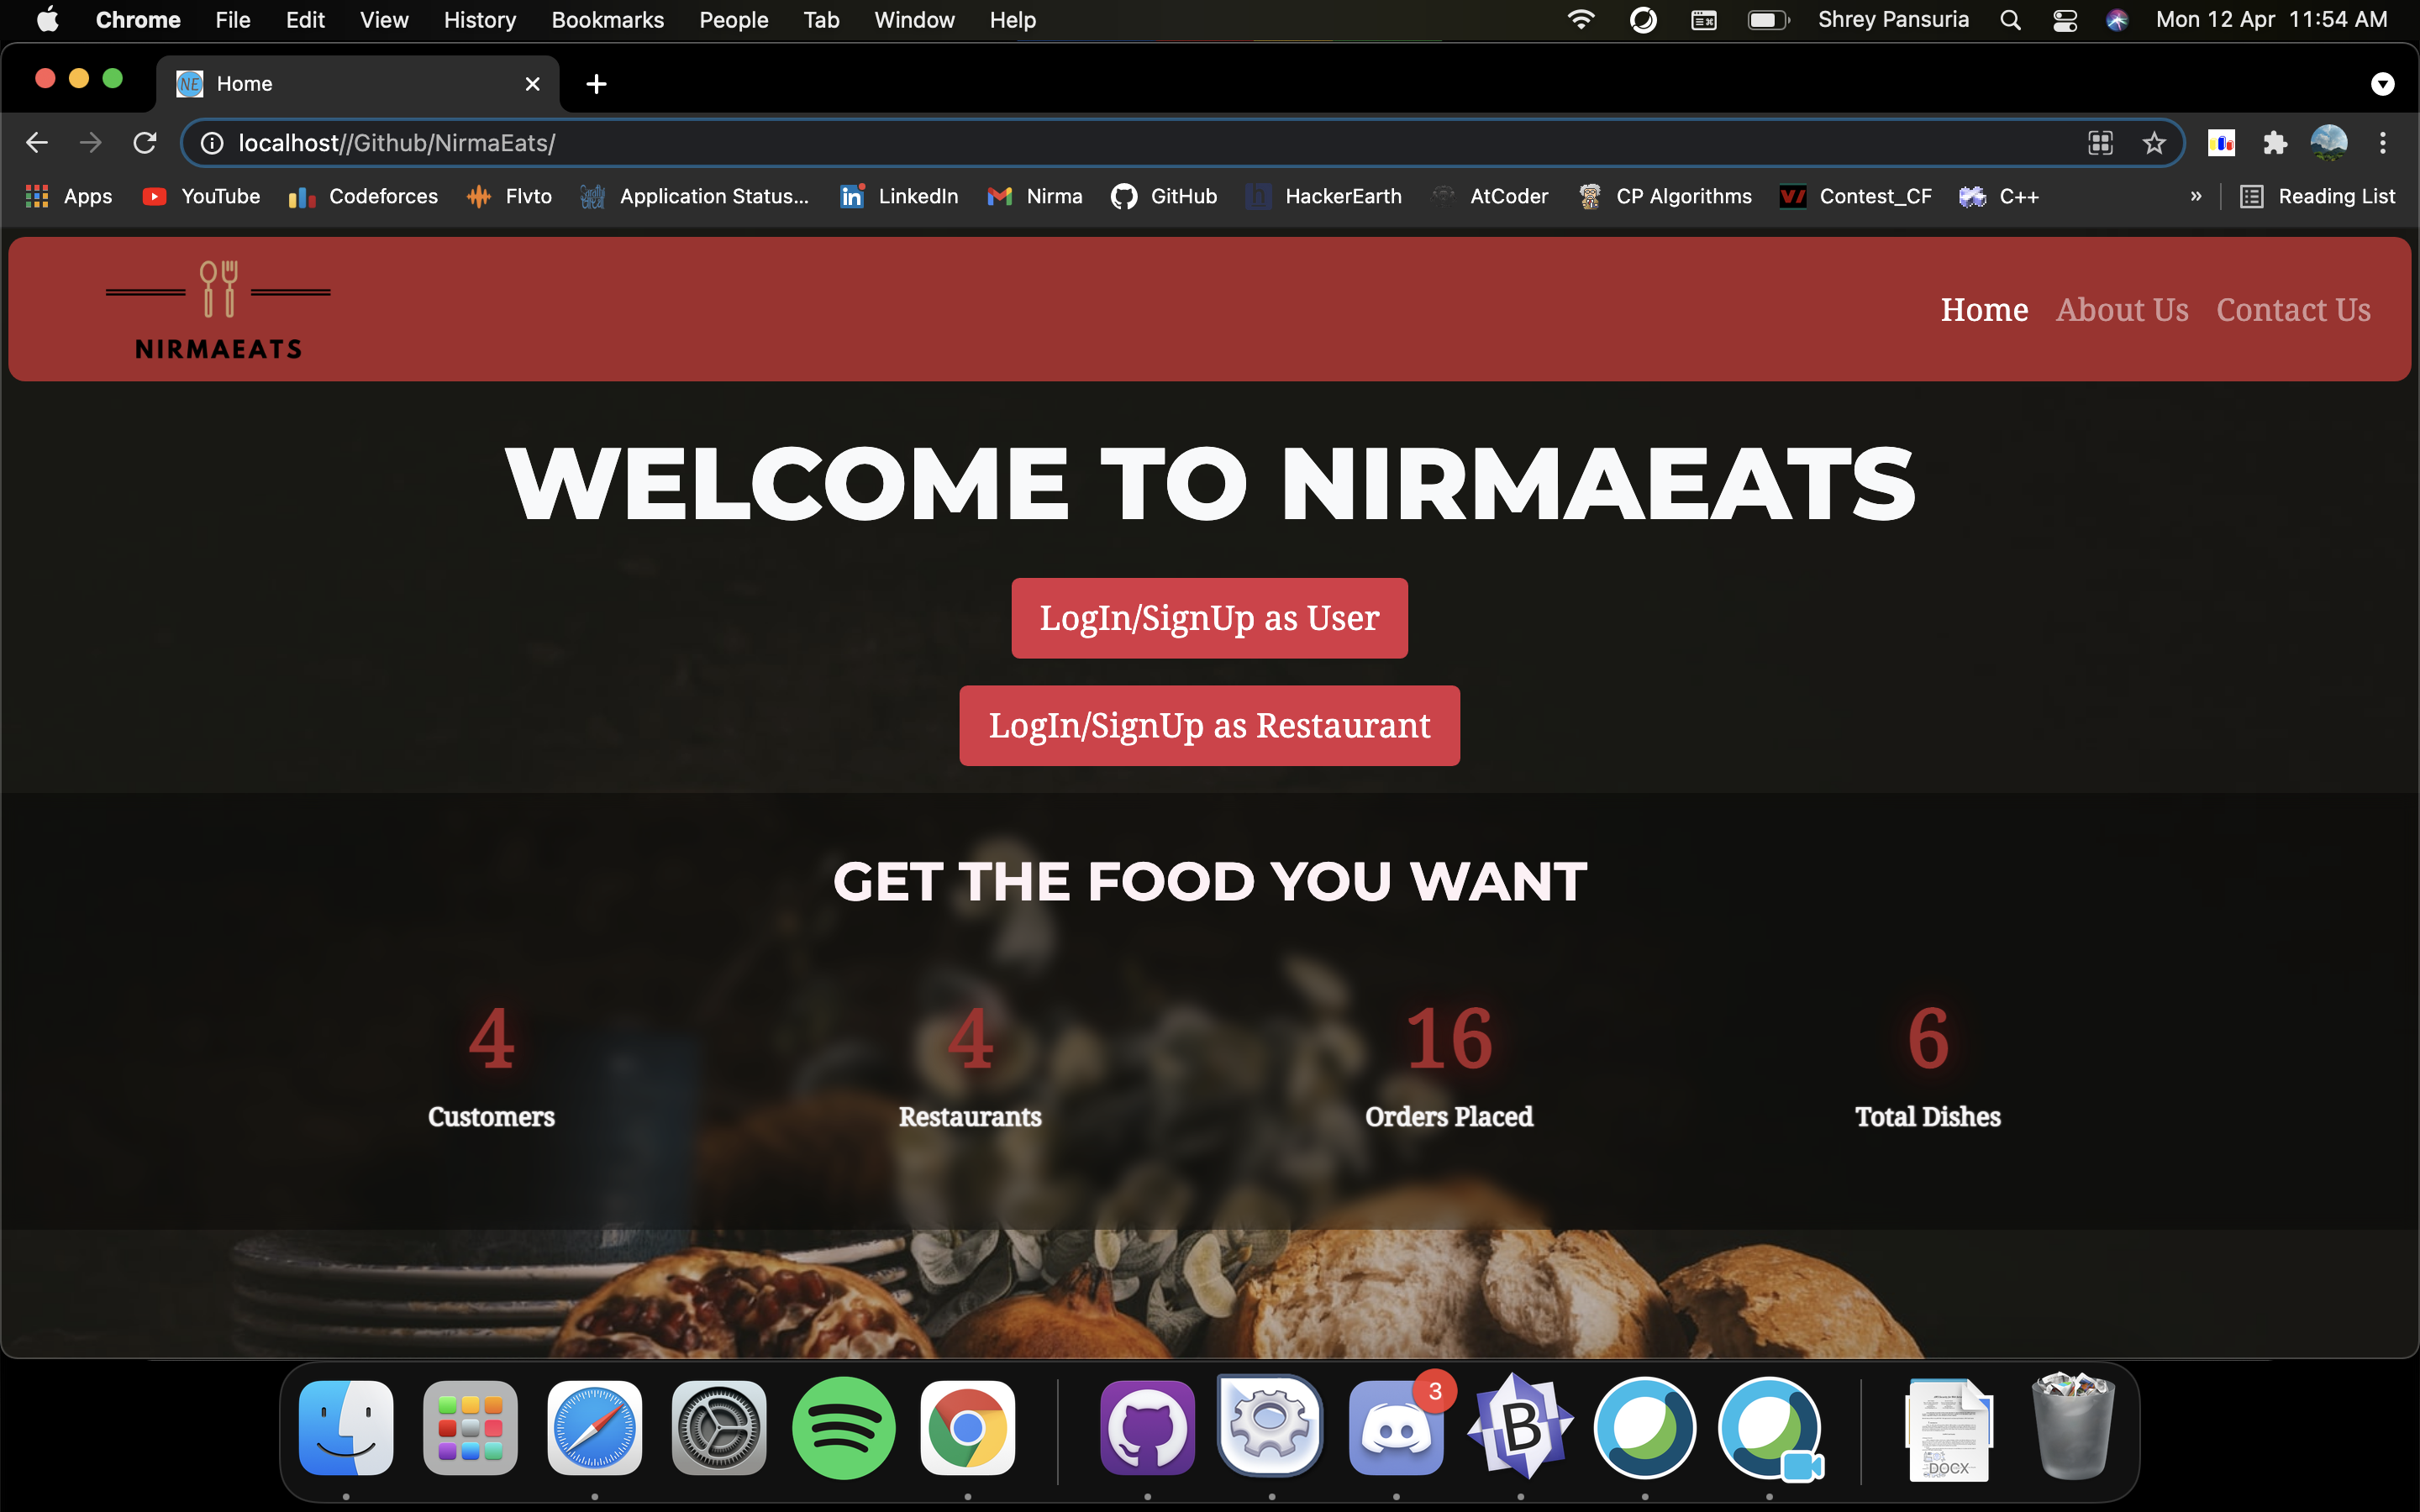Click LogIn/SignUp as User button

pos(1209,618)
